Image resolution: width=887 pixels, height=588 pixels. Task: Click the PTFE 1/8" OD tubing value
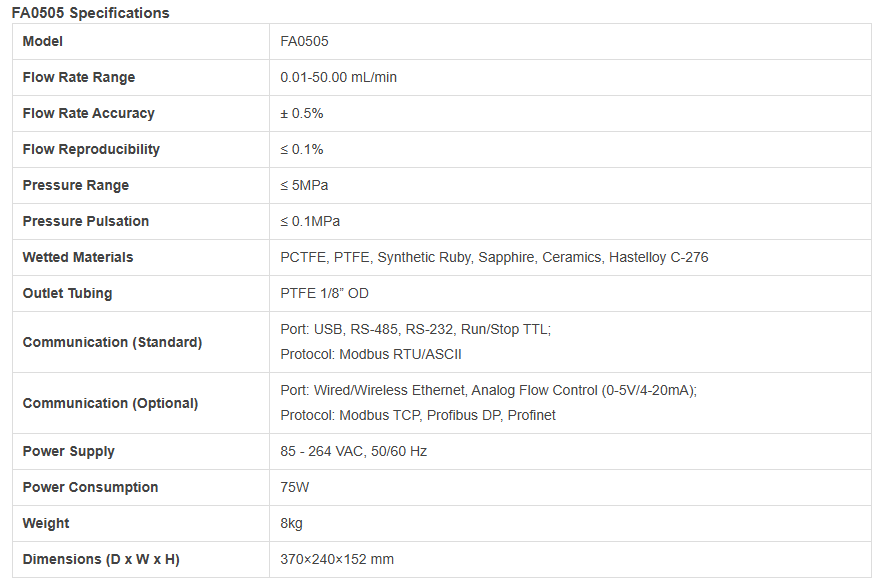[325, 293]
